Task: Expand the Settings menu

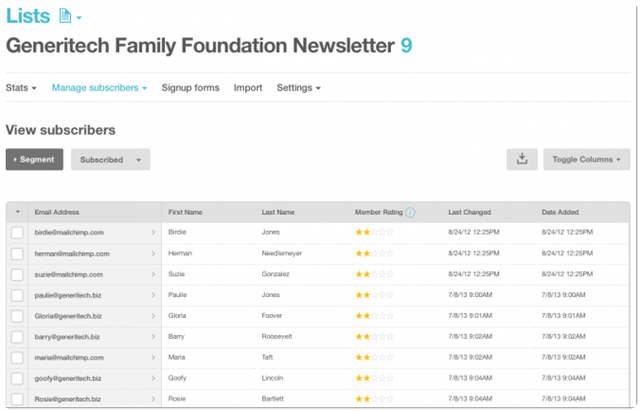Action: point(299,88)
